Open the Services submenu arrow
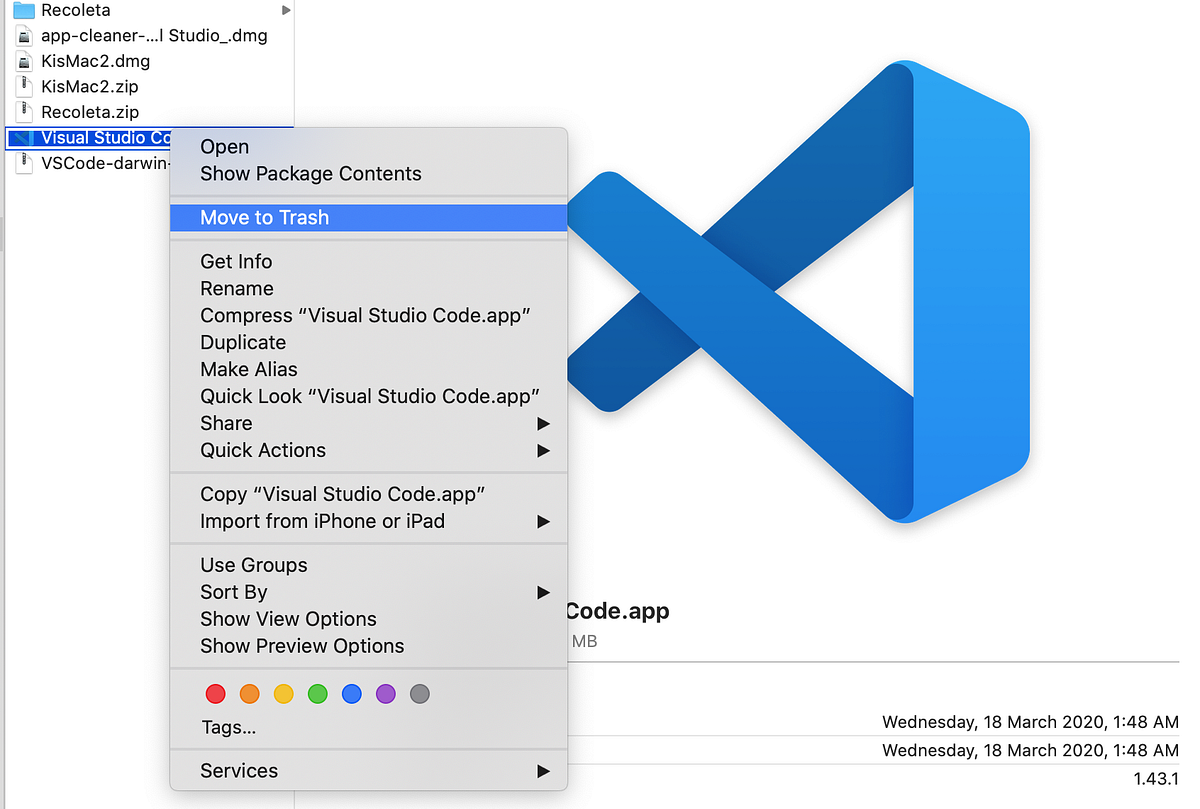Image resolution: width=1200 pixels, height=809 pixels. 543,771
